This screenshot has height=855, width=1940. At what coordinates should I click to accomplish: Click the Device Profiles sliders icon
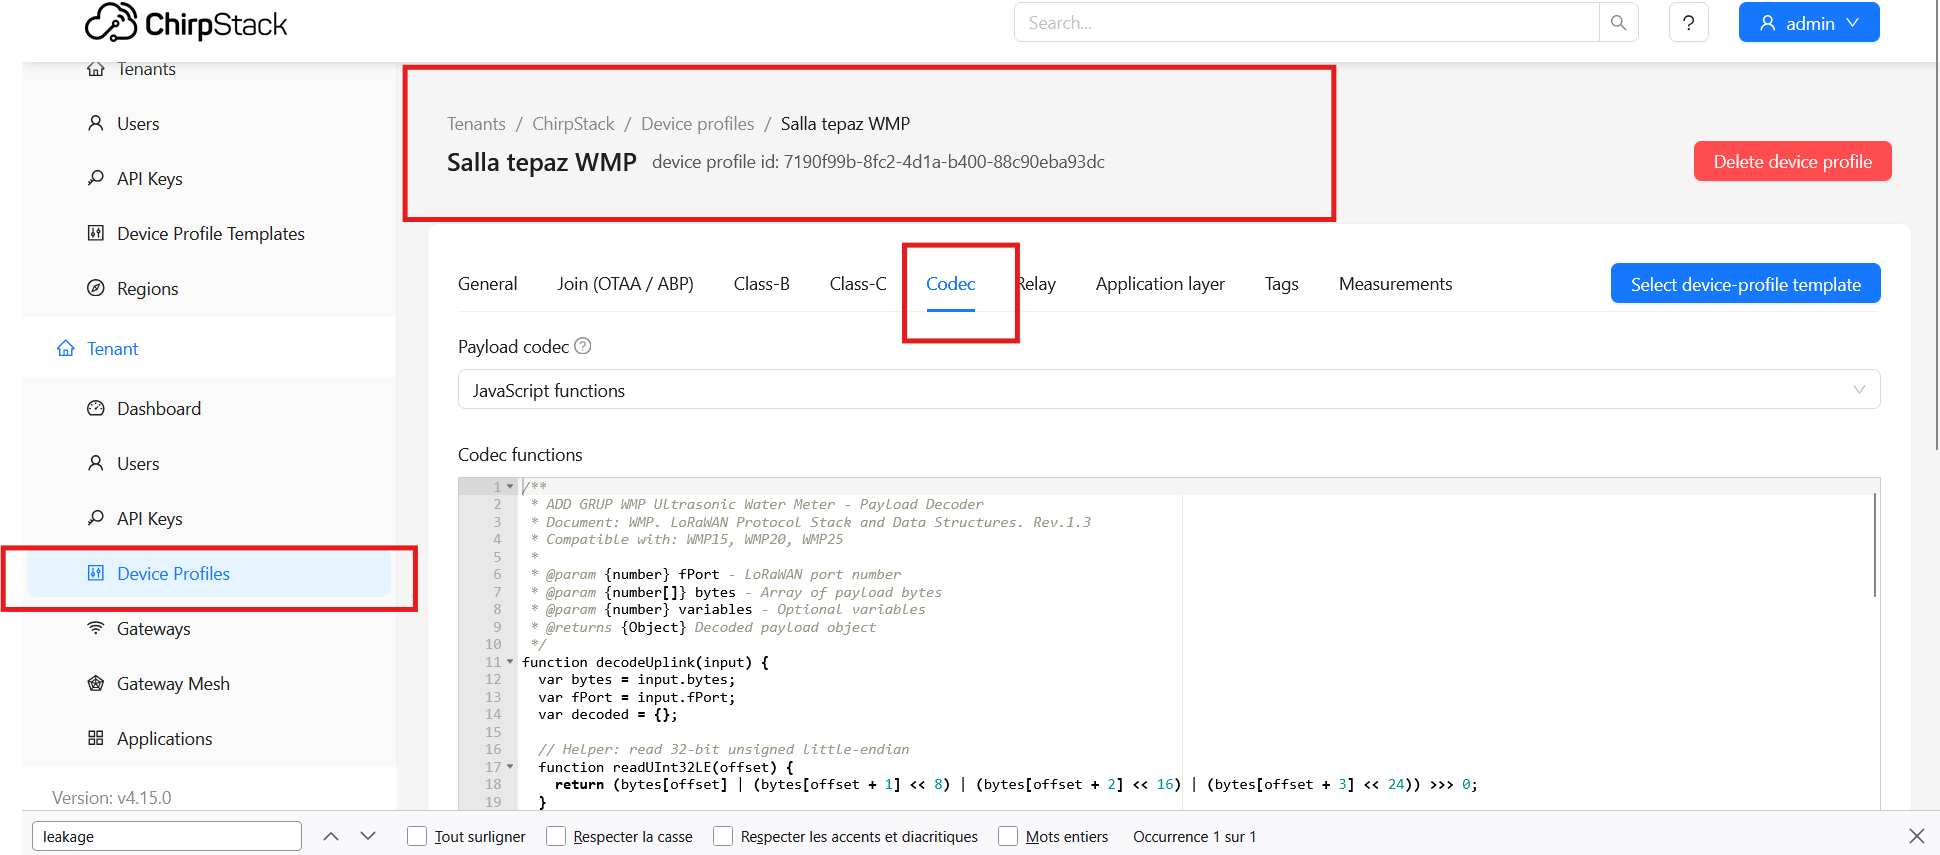96,573
